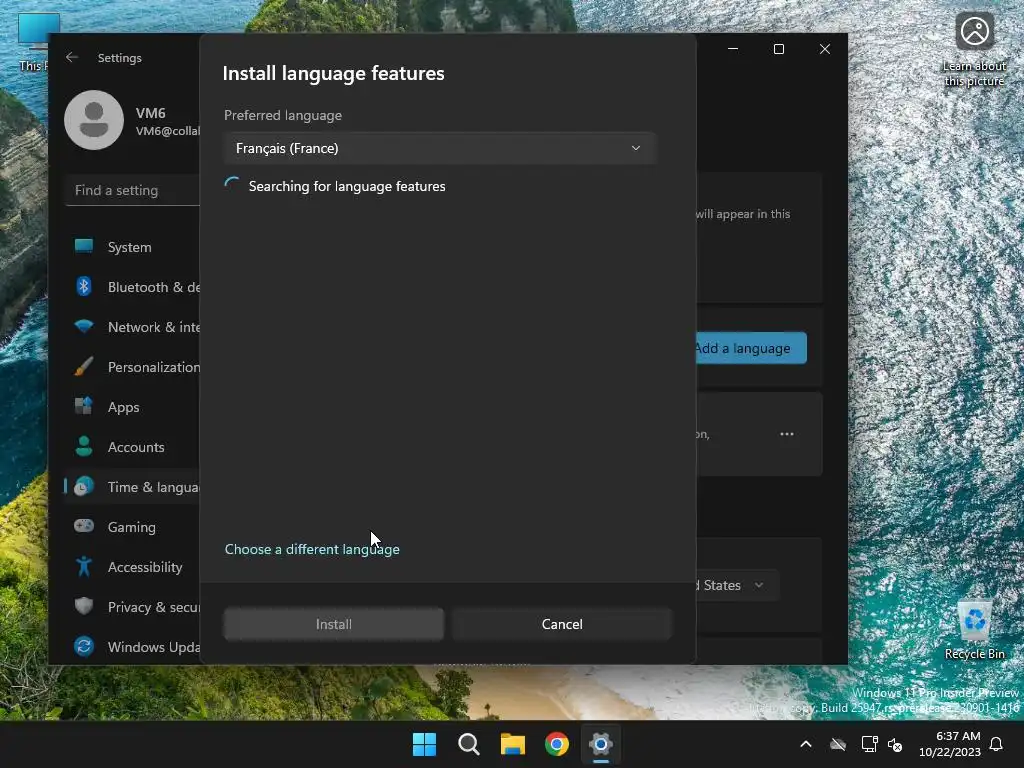Screen dimensions: 1024x768
Task: Expand the United States region dropdown
Action: pos(737,585)
